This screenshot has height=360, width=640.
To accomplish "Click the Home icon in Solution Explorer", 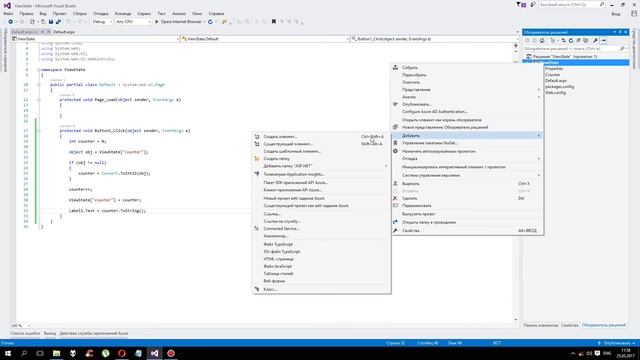I will 542,40.
